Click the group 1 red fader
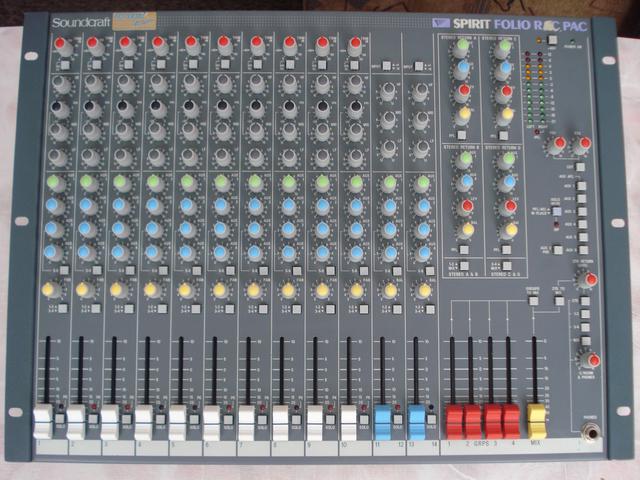 tap(453, 417)
